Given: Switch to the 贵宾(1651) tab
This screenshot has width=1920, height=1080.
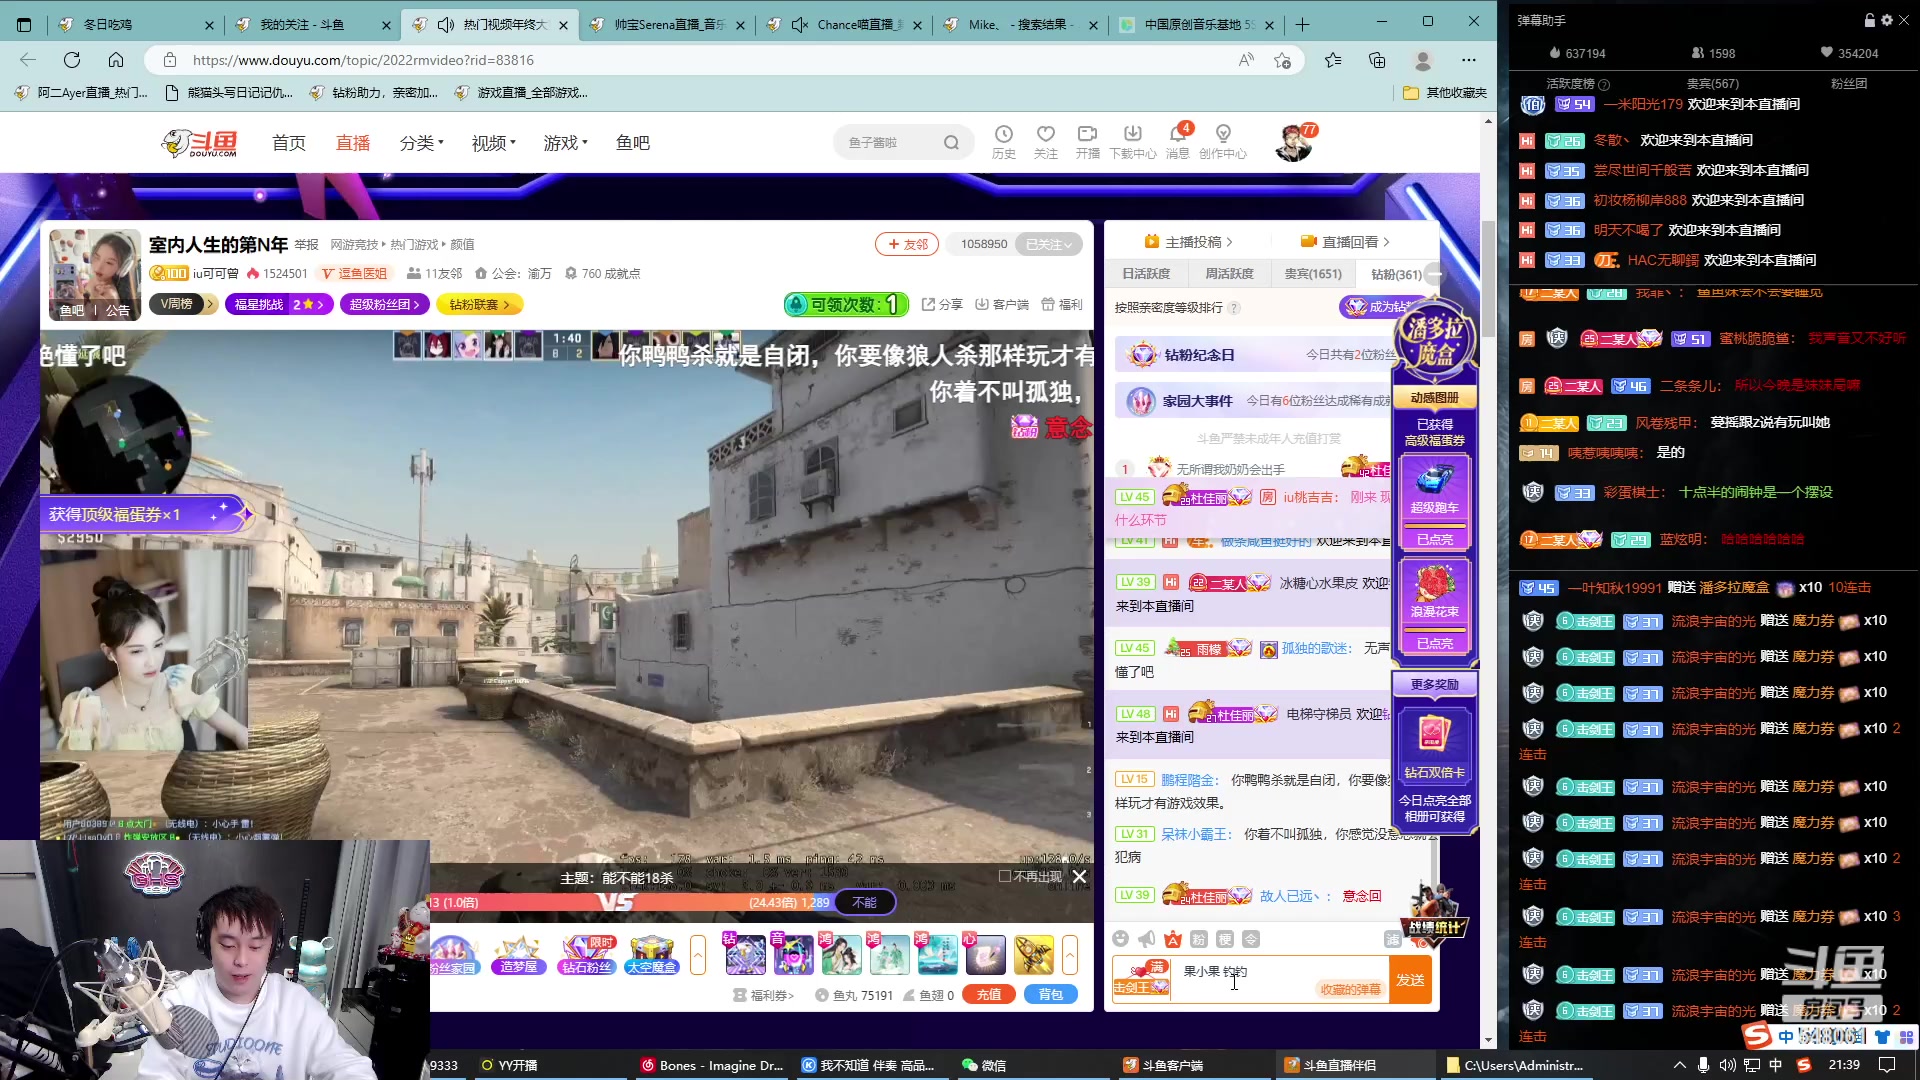Looking at the screenshot, I should point(1313,274).
